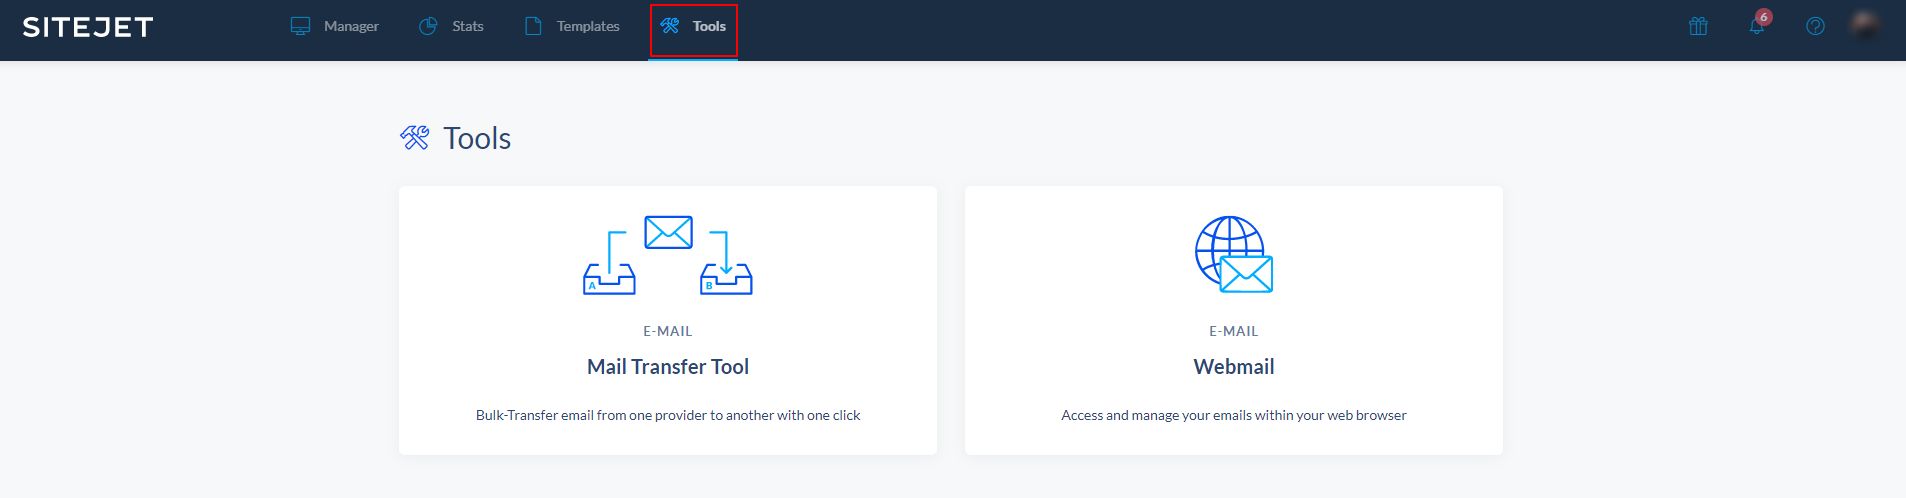Click the notification badge showing 6

tap(1764, 17)
